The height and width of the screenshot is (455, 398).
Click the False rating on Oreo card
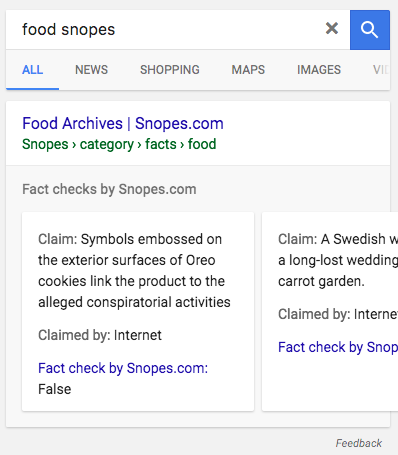[55, 389]
